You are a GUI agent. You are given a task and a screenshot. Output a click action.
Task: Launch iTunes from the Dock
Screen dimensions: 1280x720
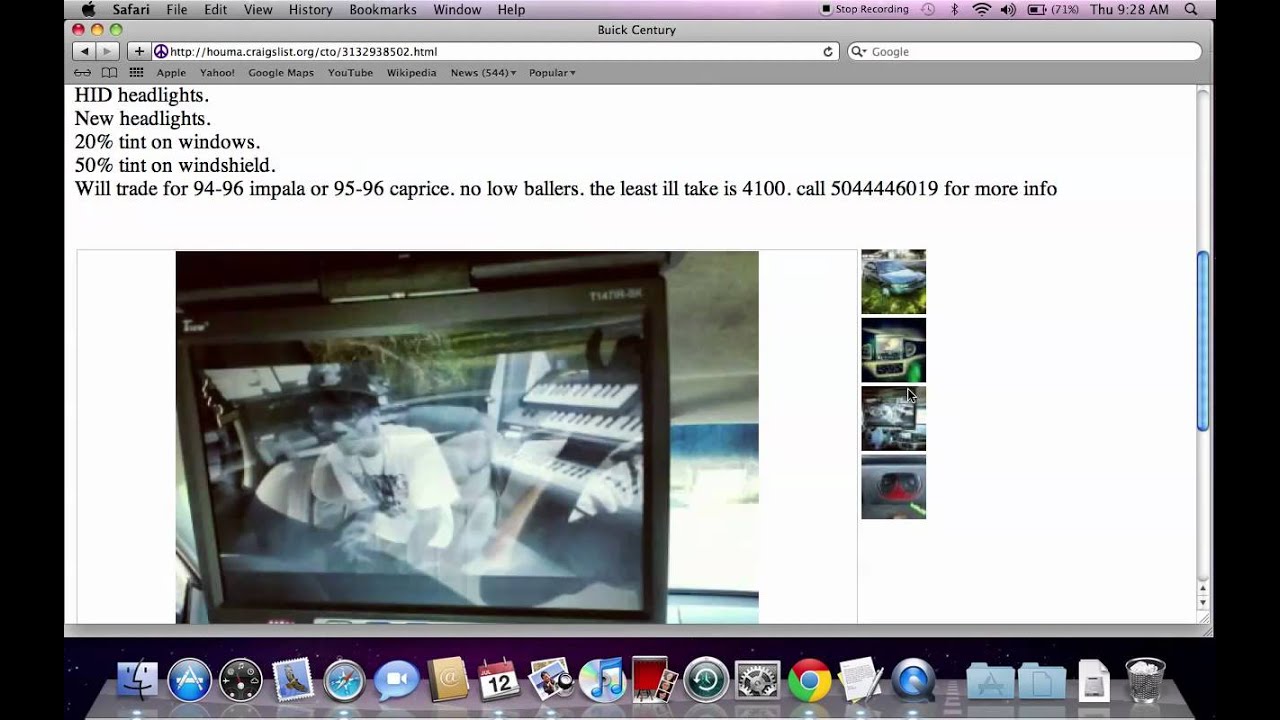(x=603, y=680)
